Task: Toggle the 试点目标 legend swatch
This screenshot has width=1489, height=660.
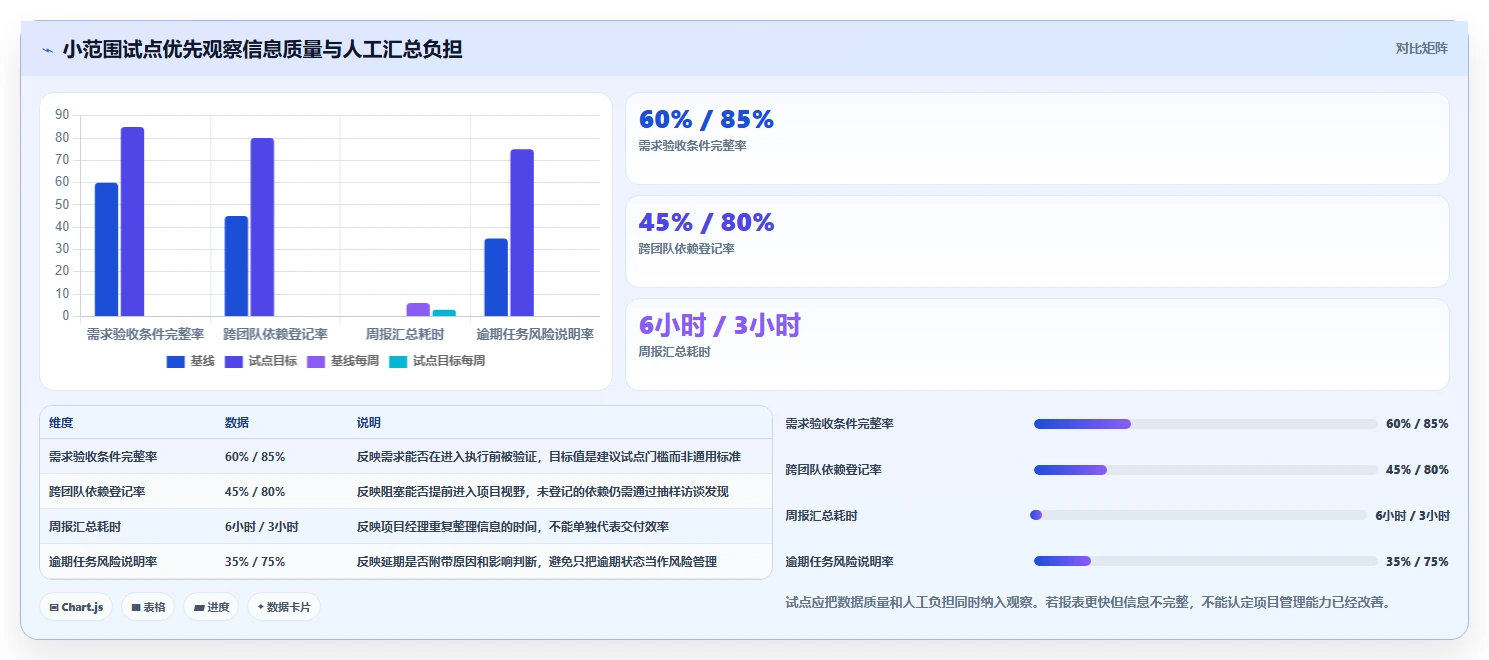Action: pos(234,361)
